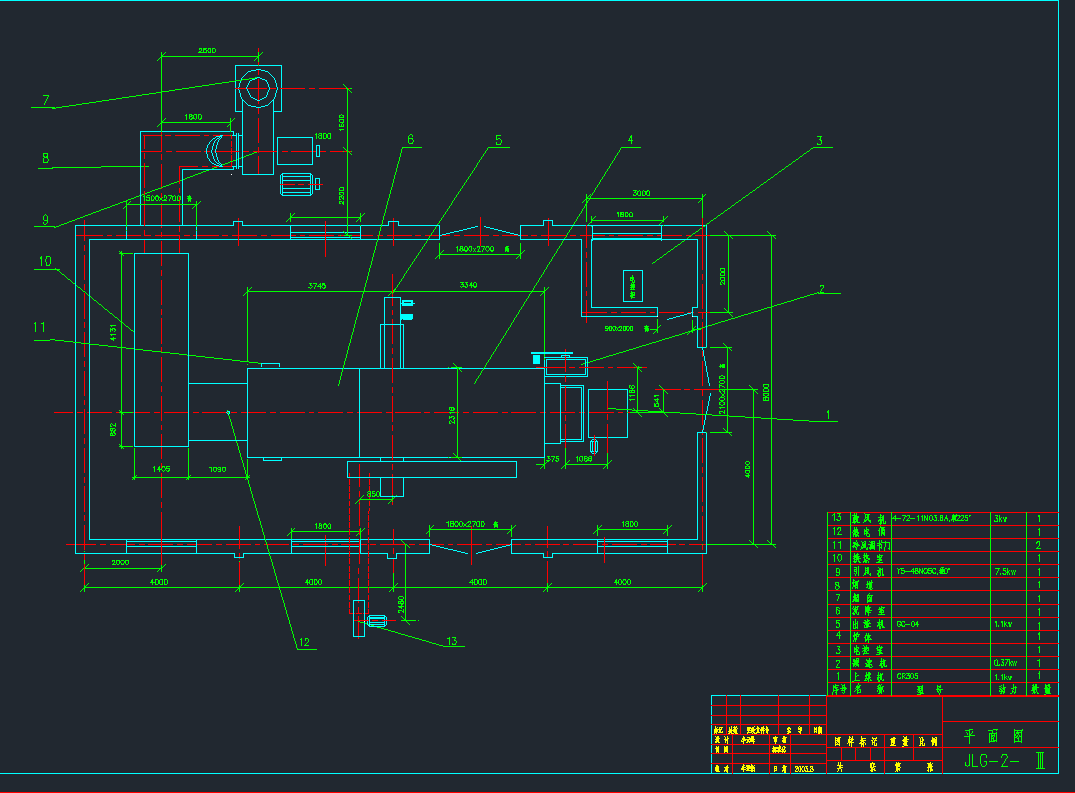The width and height of the screenshot is (1075, 793).
Task: Pick callout number 3 in the upper right
Action: click(819, 141)
